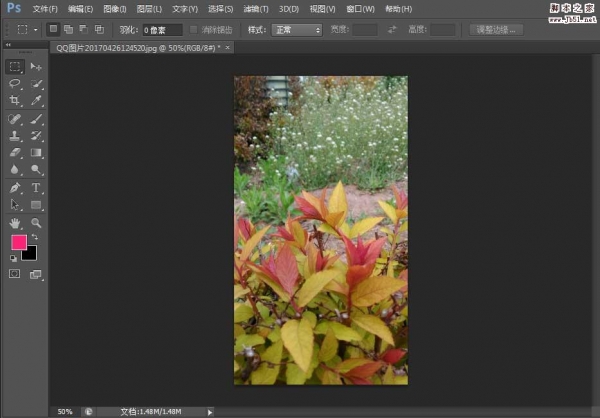This screenshot has height=418, width=600.
Task: Open the tool preset picker dropdown
Action: click(36, 29)
